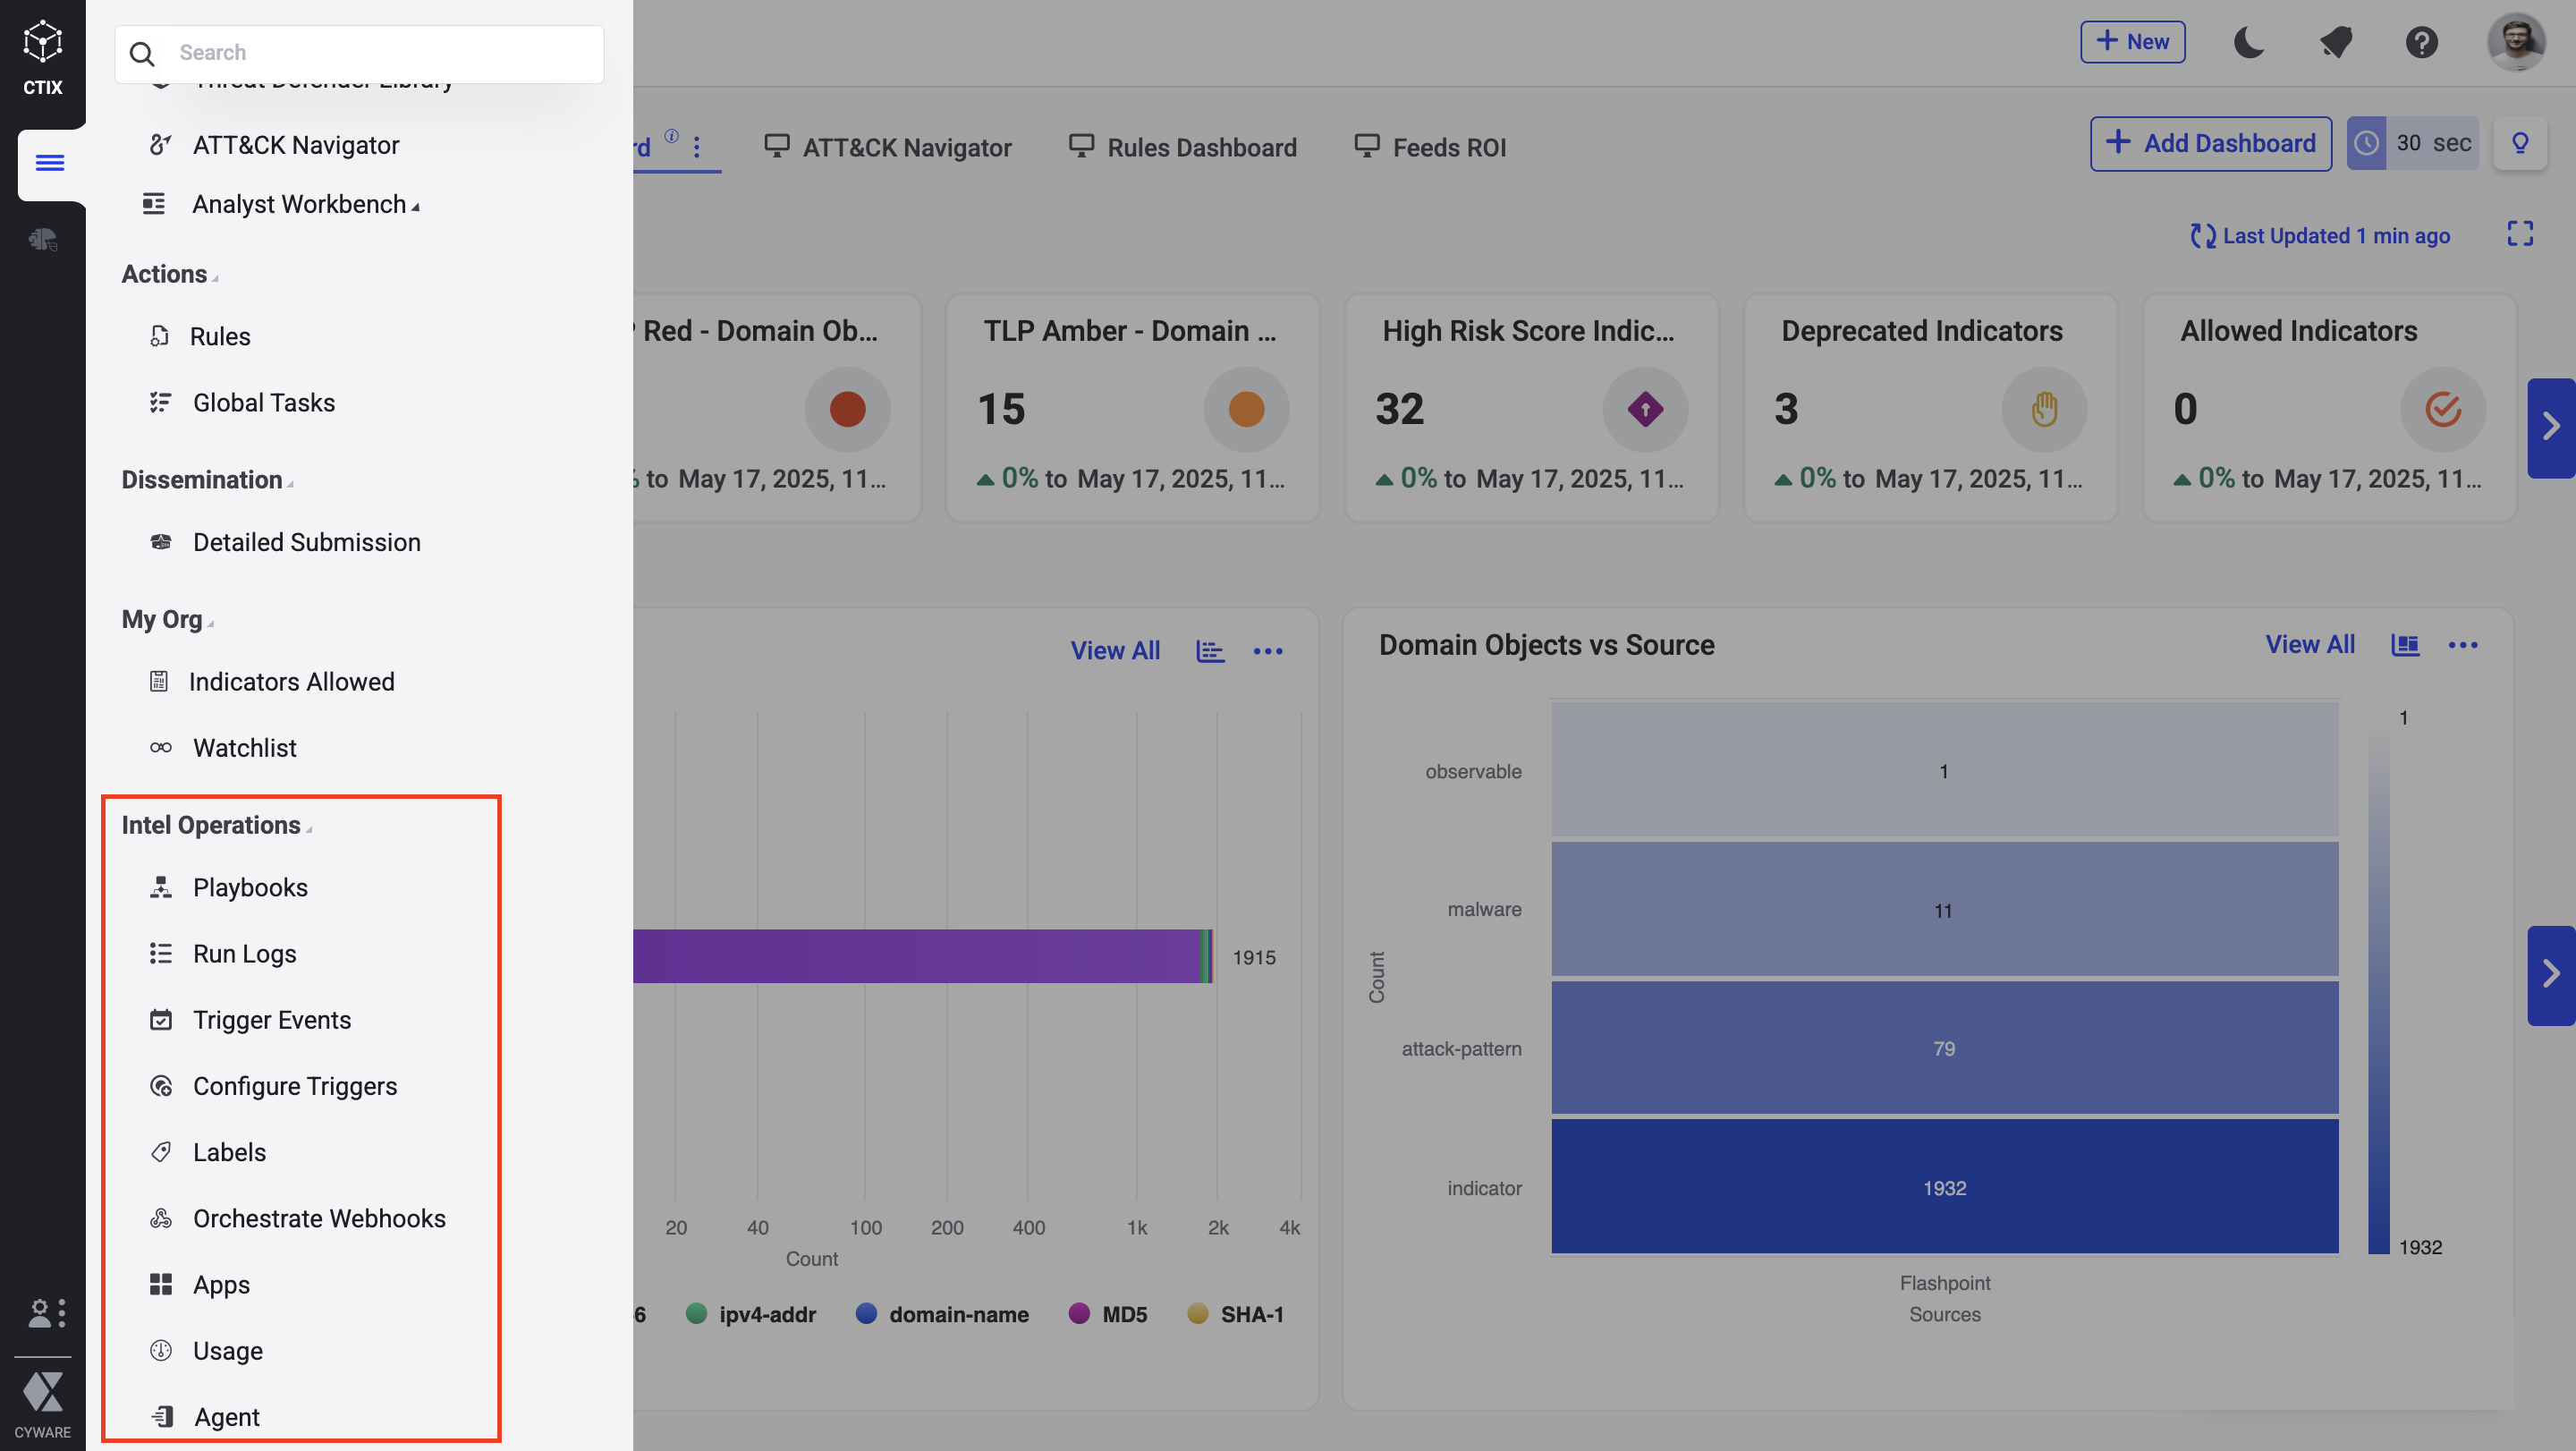Click View All for Domain Objects
This screenshot has width=2576, height=1451.
(2309, 645)
